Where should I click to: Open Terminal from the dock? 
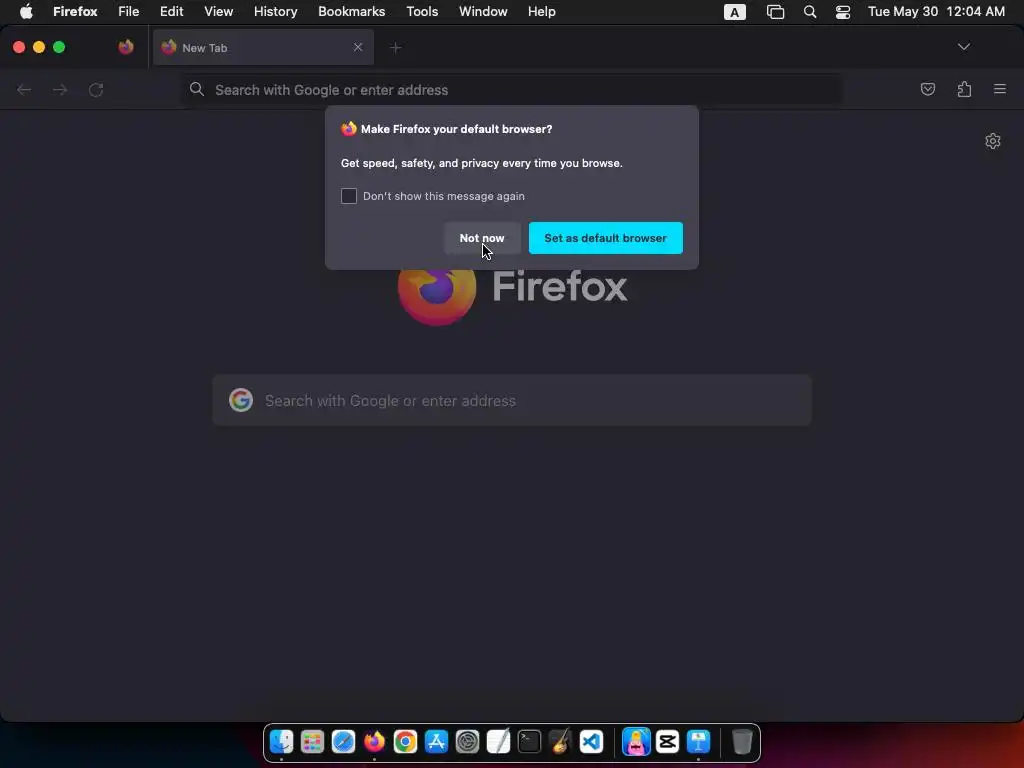[529, 742]
